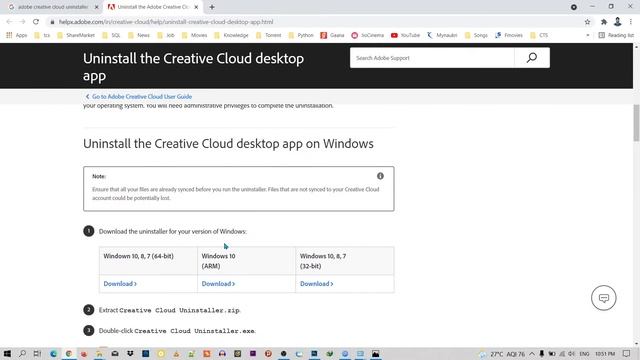The height and width of the screenshot is (360, 640).
Task: Open the Movies bookmark folder
Action: click(194, 36)
